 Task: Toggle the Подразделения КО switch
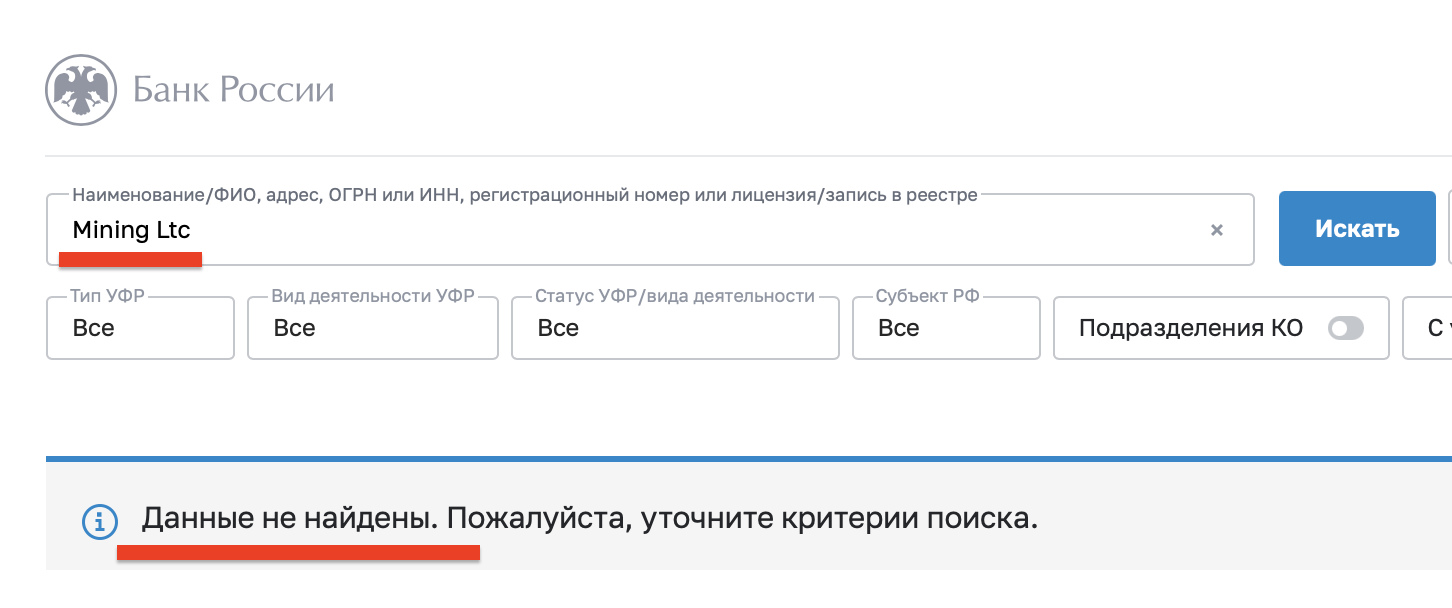click(1345, 328)
